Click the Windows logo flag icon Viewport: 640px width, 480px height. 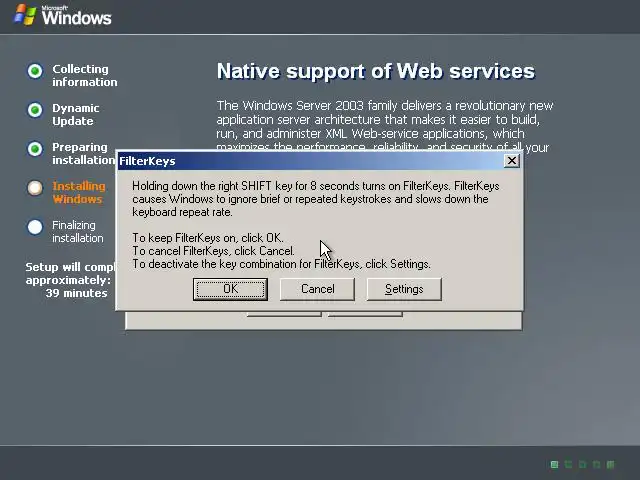click(25, 15)
